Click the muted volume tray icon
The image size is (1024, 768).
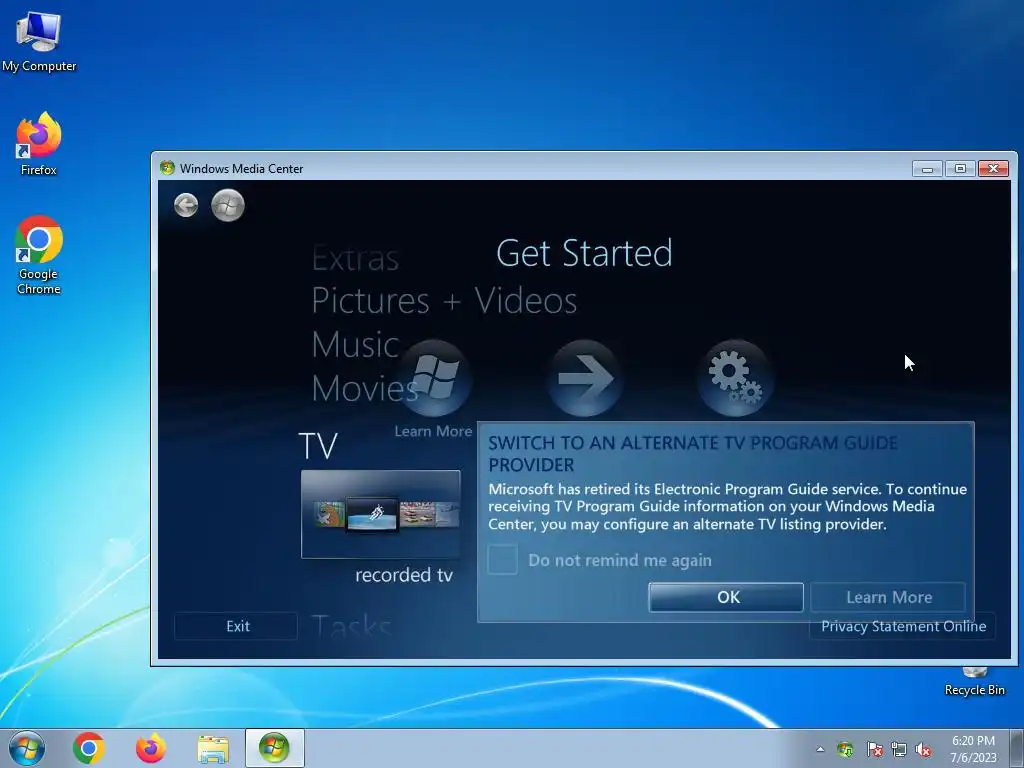[923, 749]
